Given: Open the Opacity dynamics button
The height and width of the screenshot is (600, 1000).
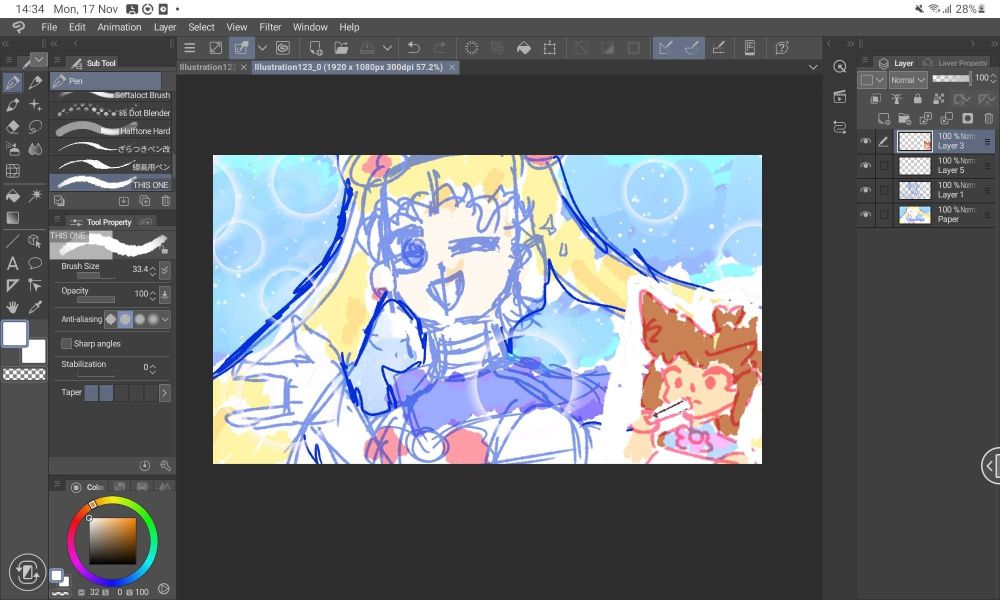Looking at the screenshot, I should pyautogui.click(x=165, y=295).
